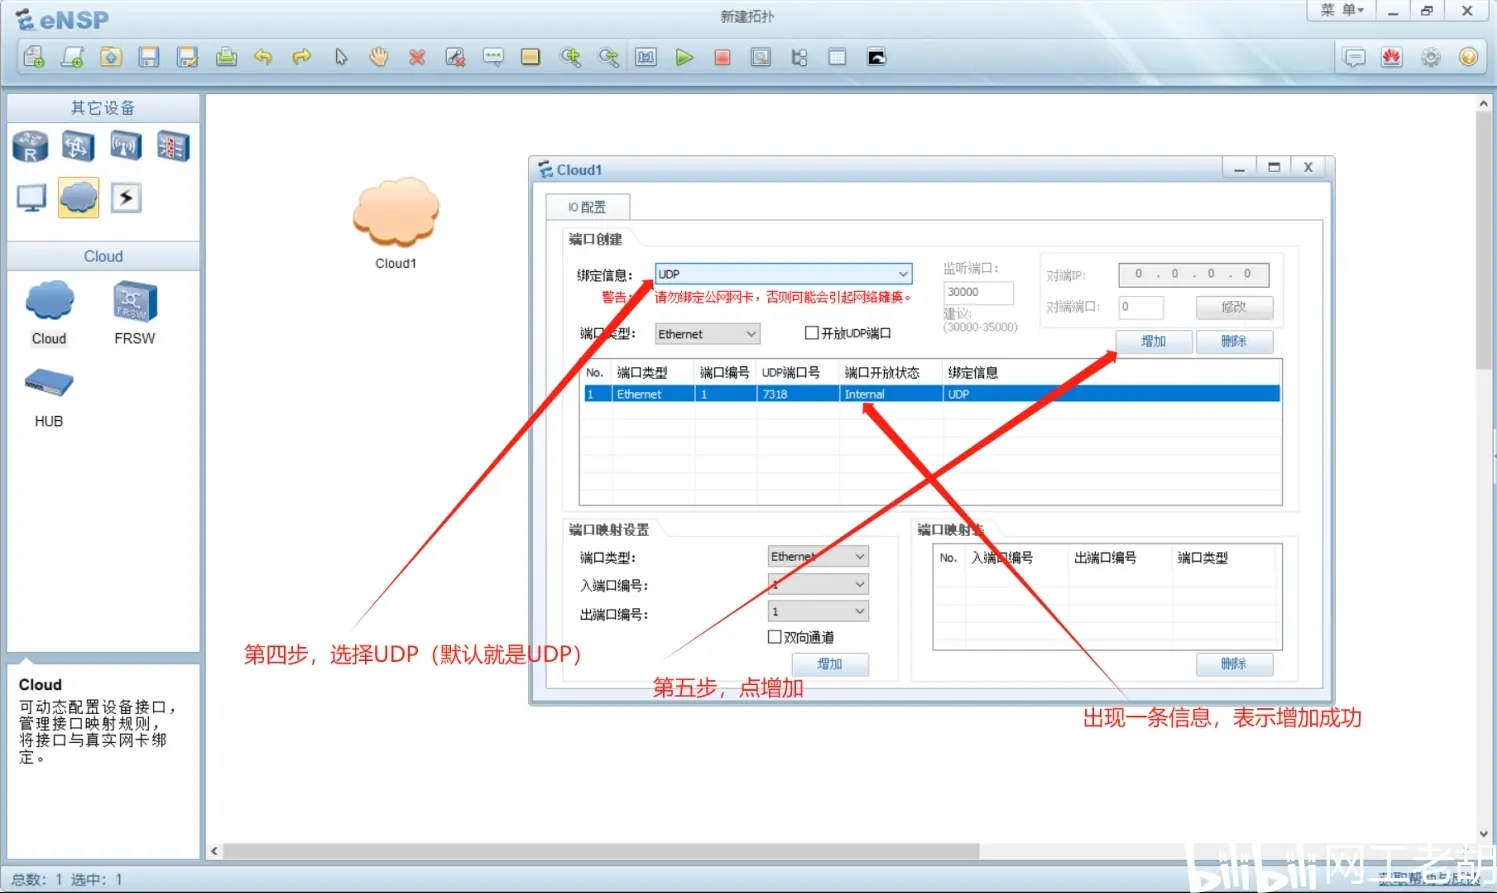Select the hand drag tool
Image resolution: width=1497 pixels, height=893 pixels.
pos(378,57)
